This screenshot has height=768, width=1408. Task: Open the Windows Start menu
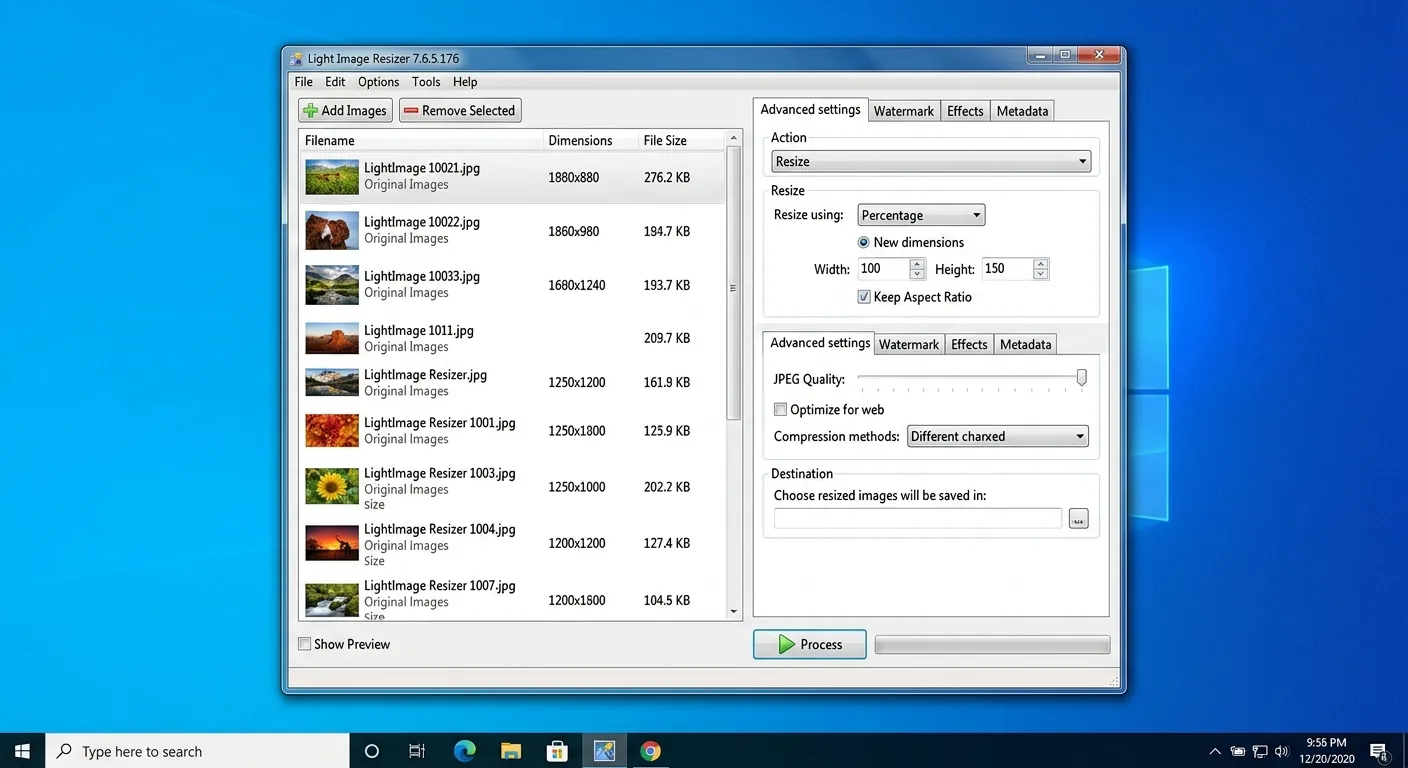tap(22, 751)
